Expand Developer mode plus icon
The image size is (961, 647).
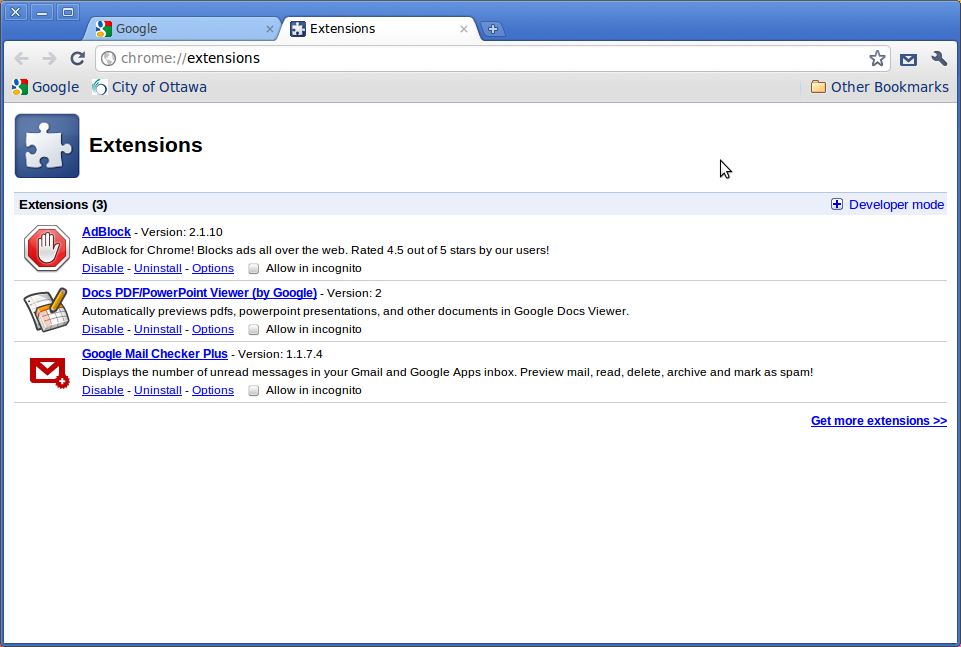pyautogui.click(x=837, y=204)
